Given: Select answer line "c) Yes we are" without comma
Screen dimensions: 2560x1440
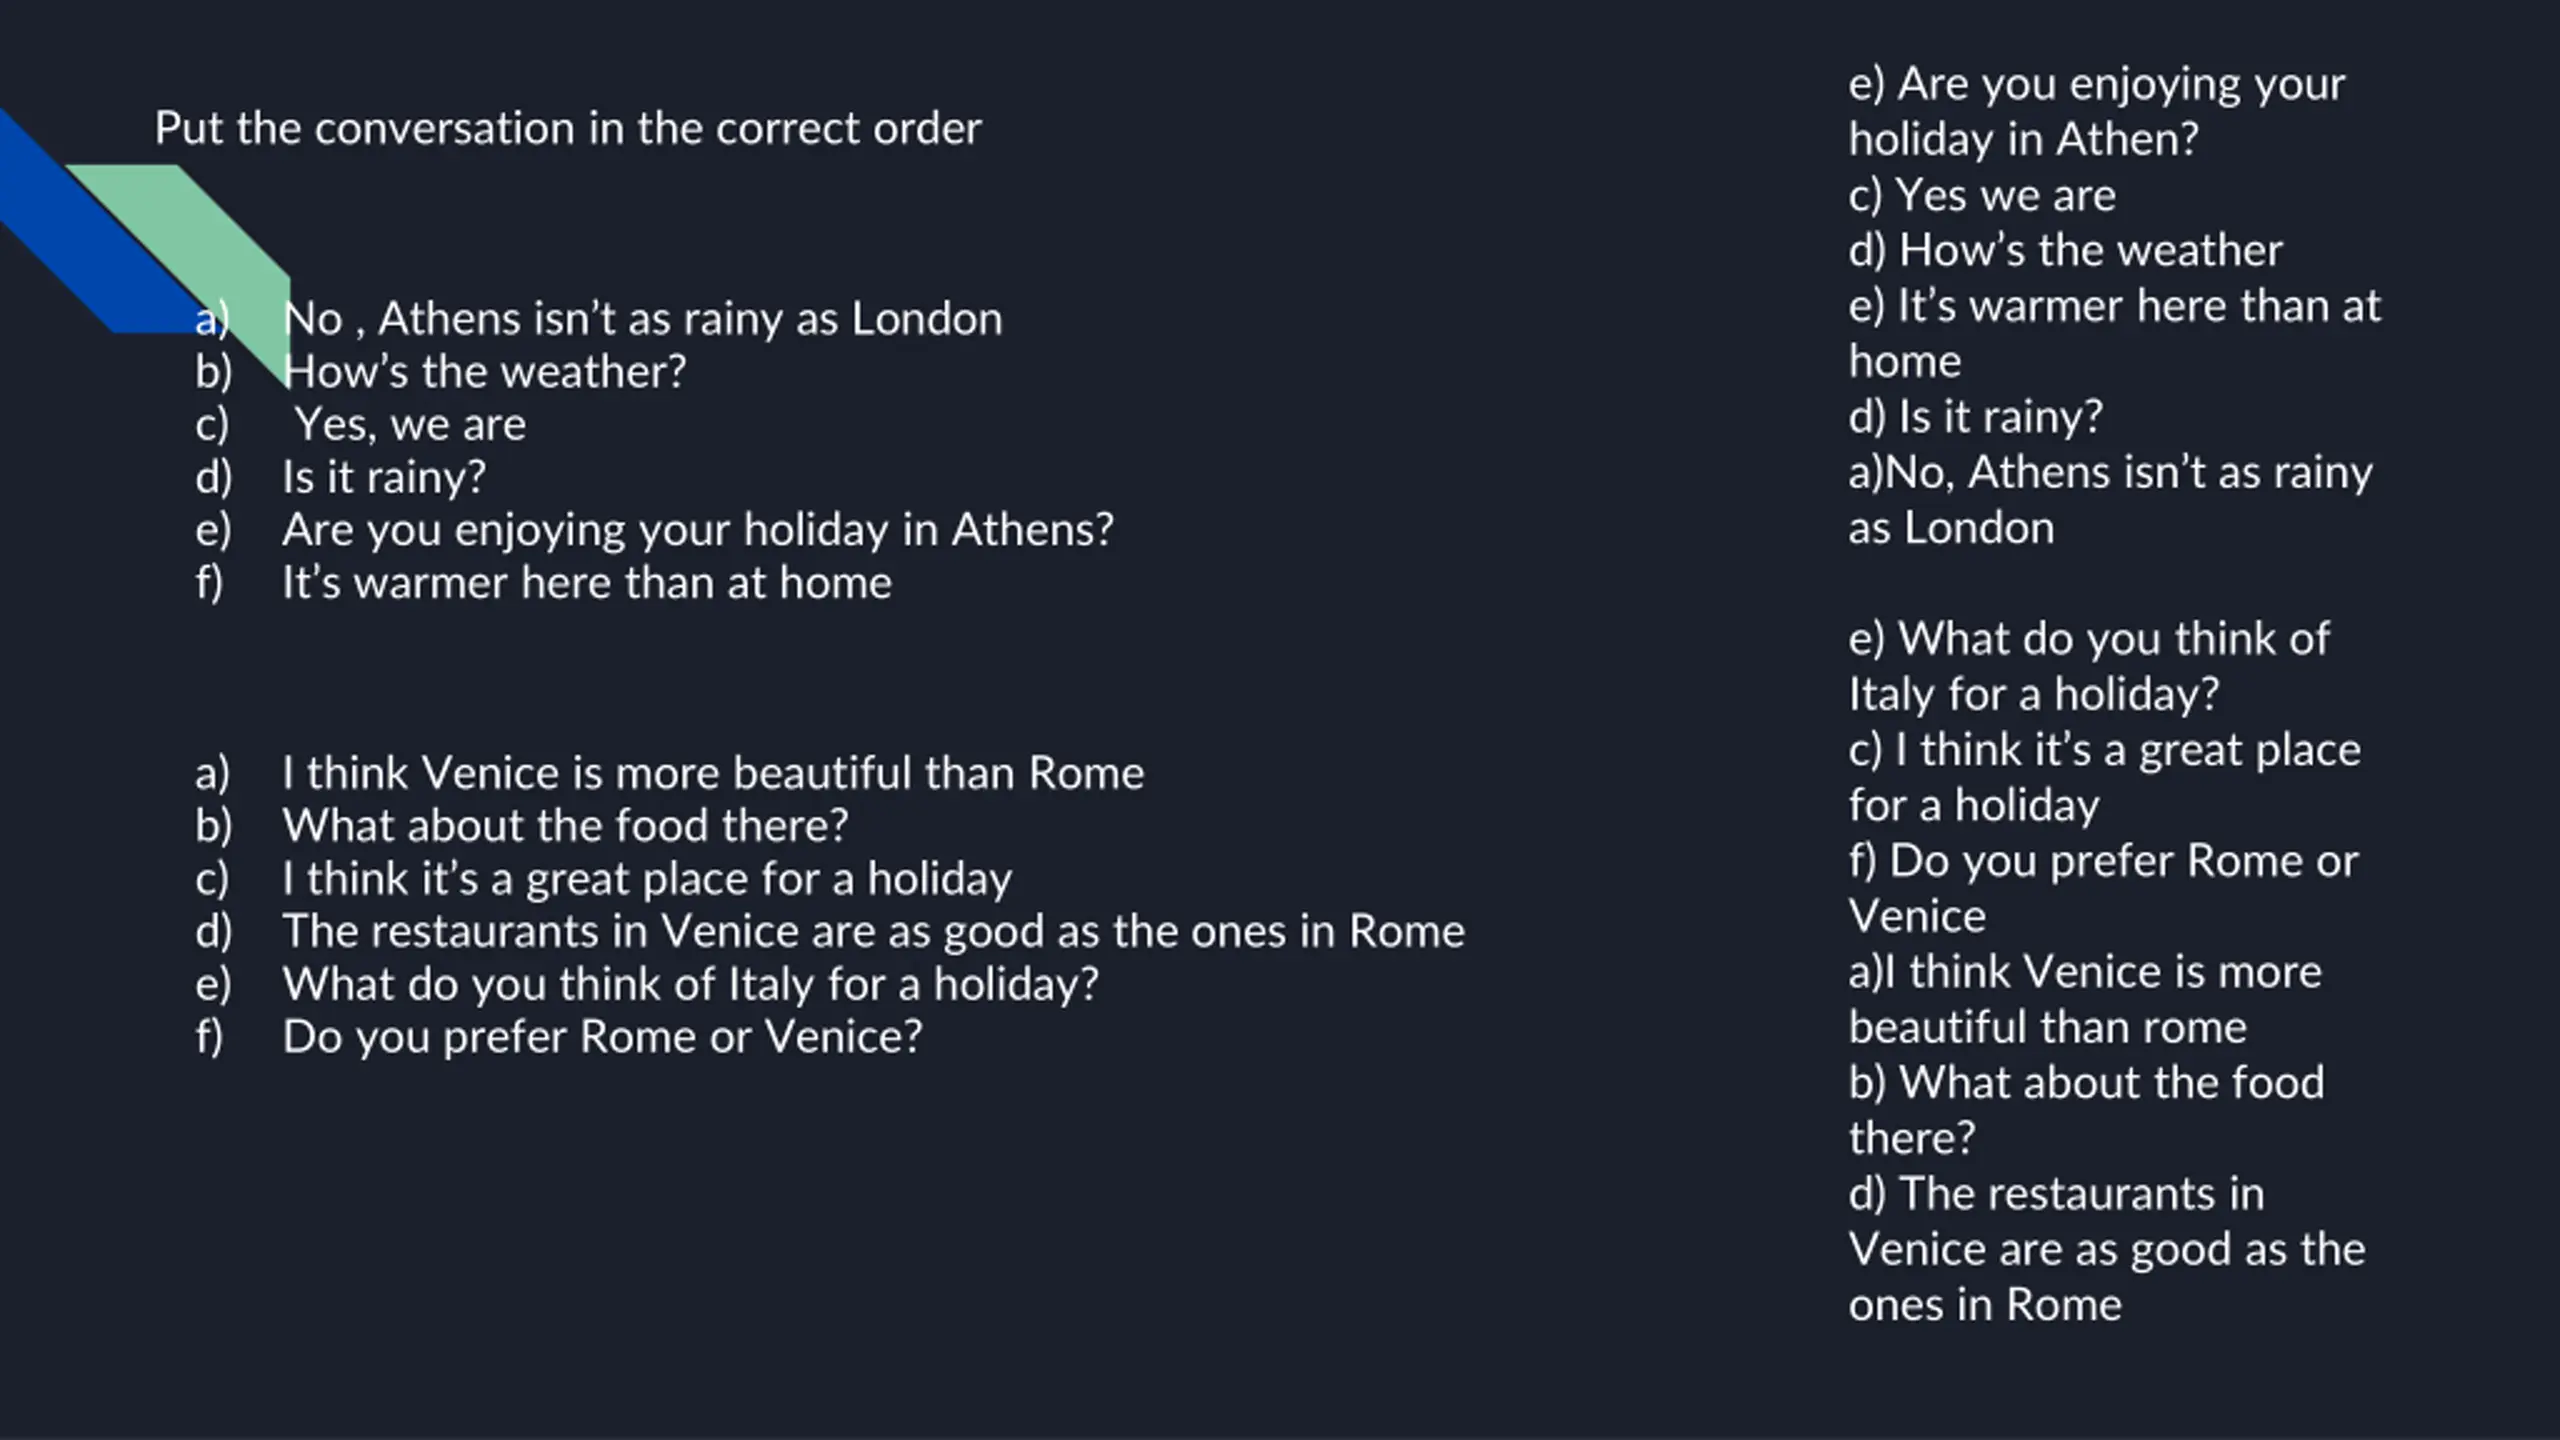Looking at the screenshot, I should (1982, 195).
